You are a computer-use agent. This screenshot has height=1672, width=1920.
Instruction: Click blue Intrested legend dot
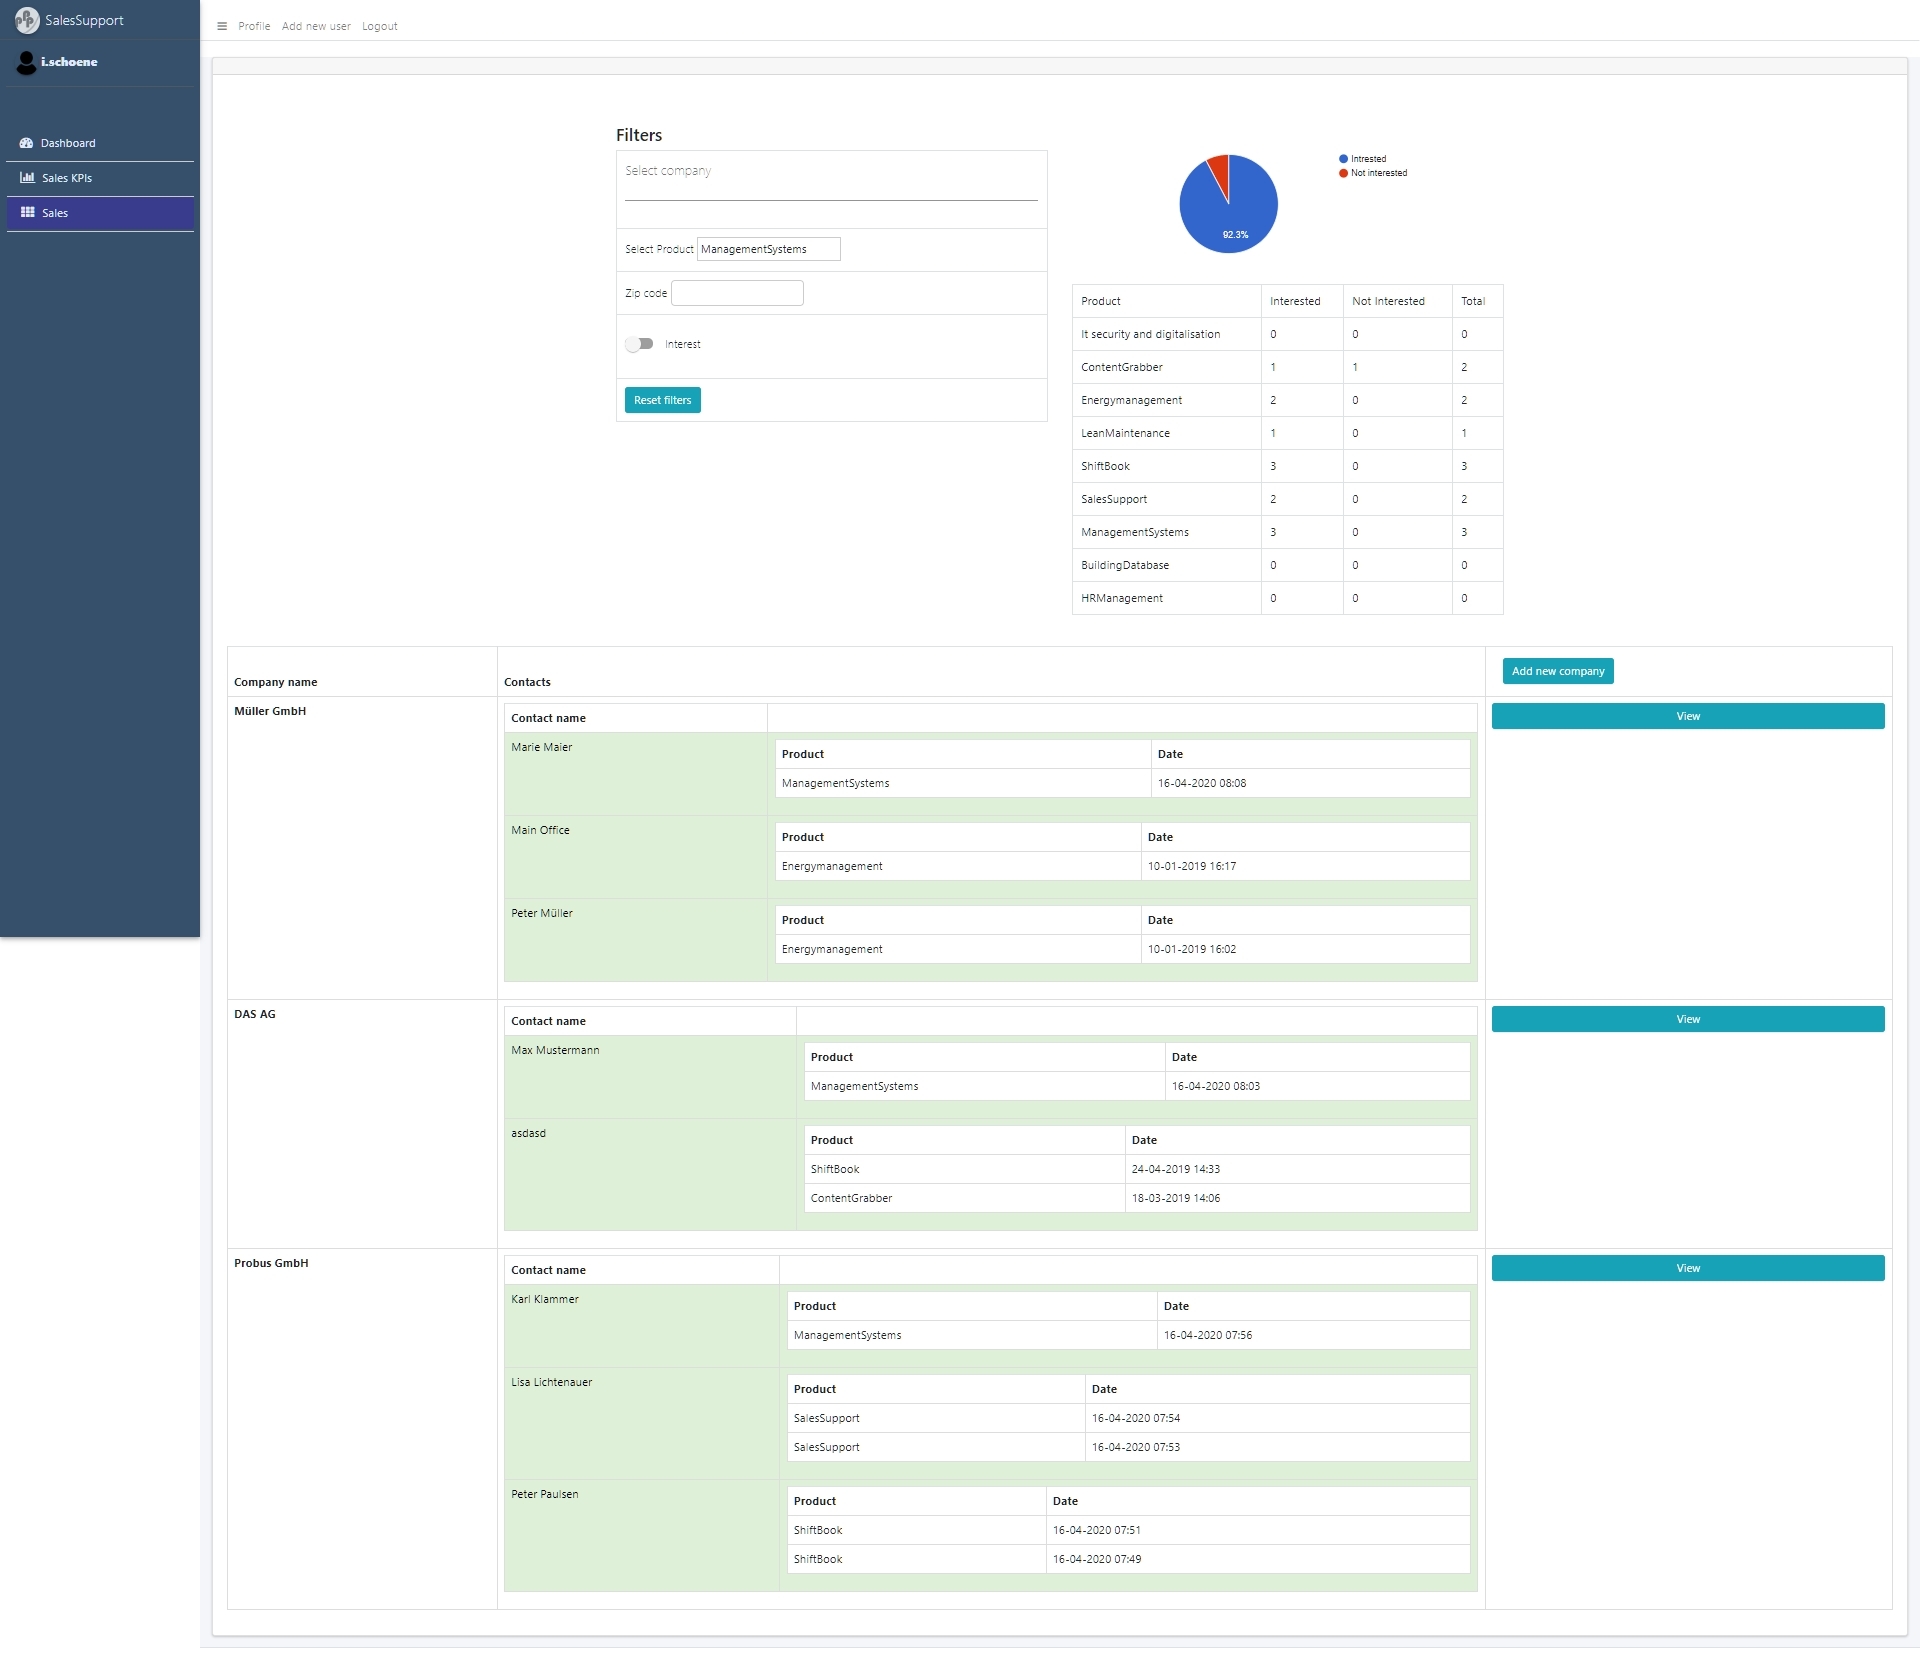pos(1343,159)
